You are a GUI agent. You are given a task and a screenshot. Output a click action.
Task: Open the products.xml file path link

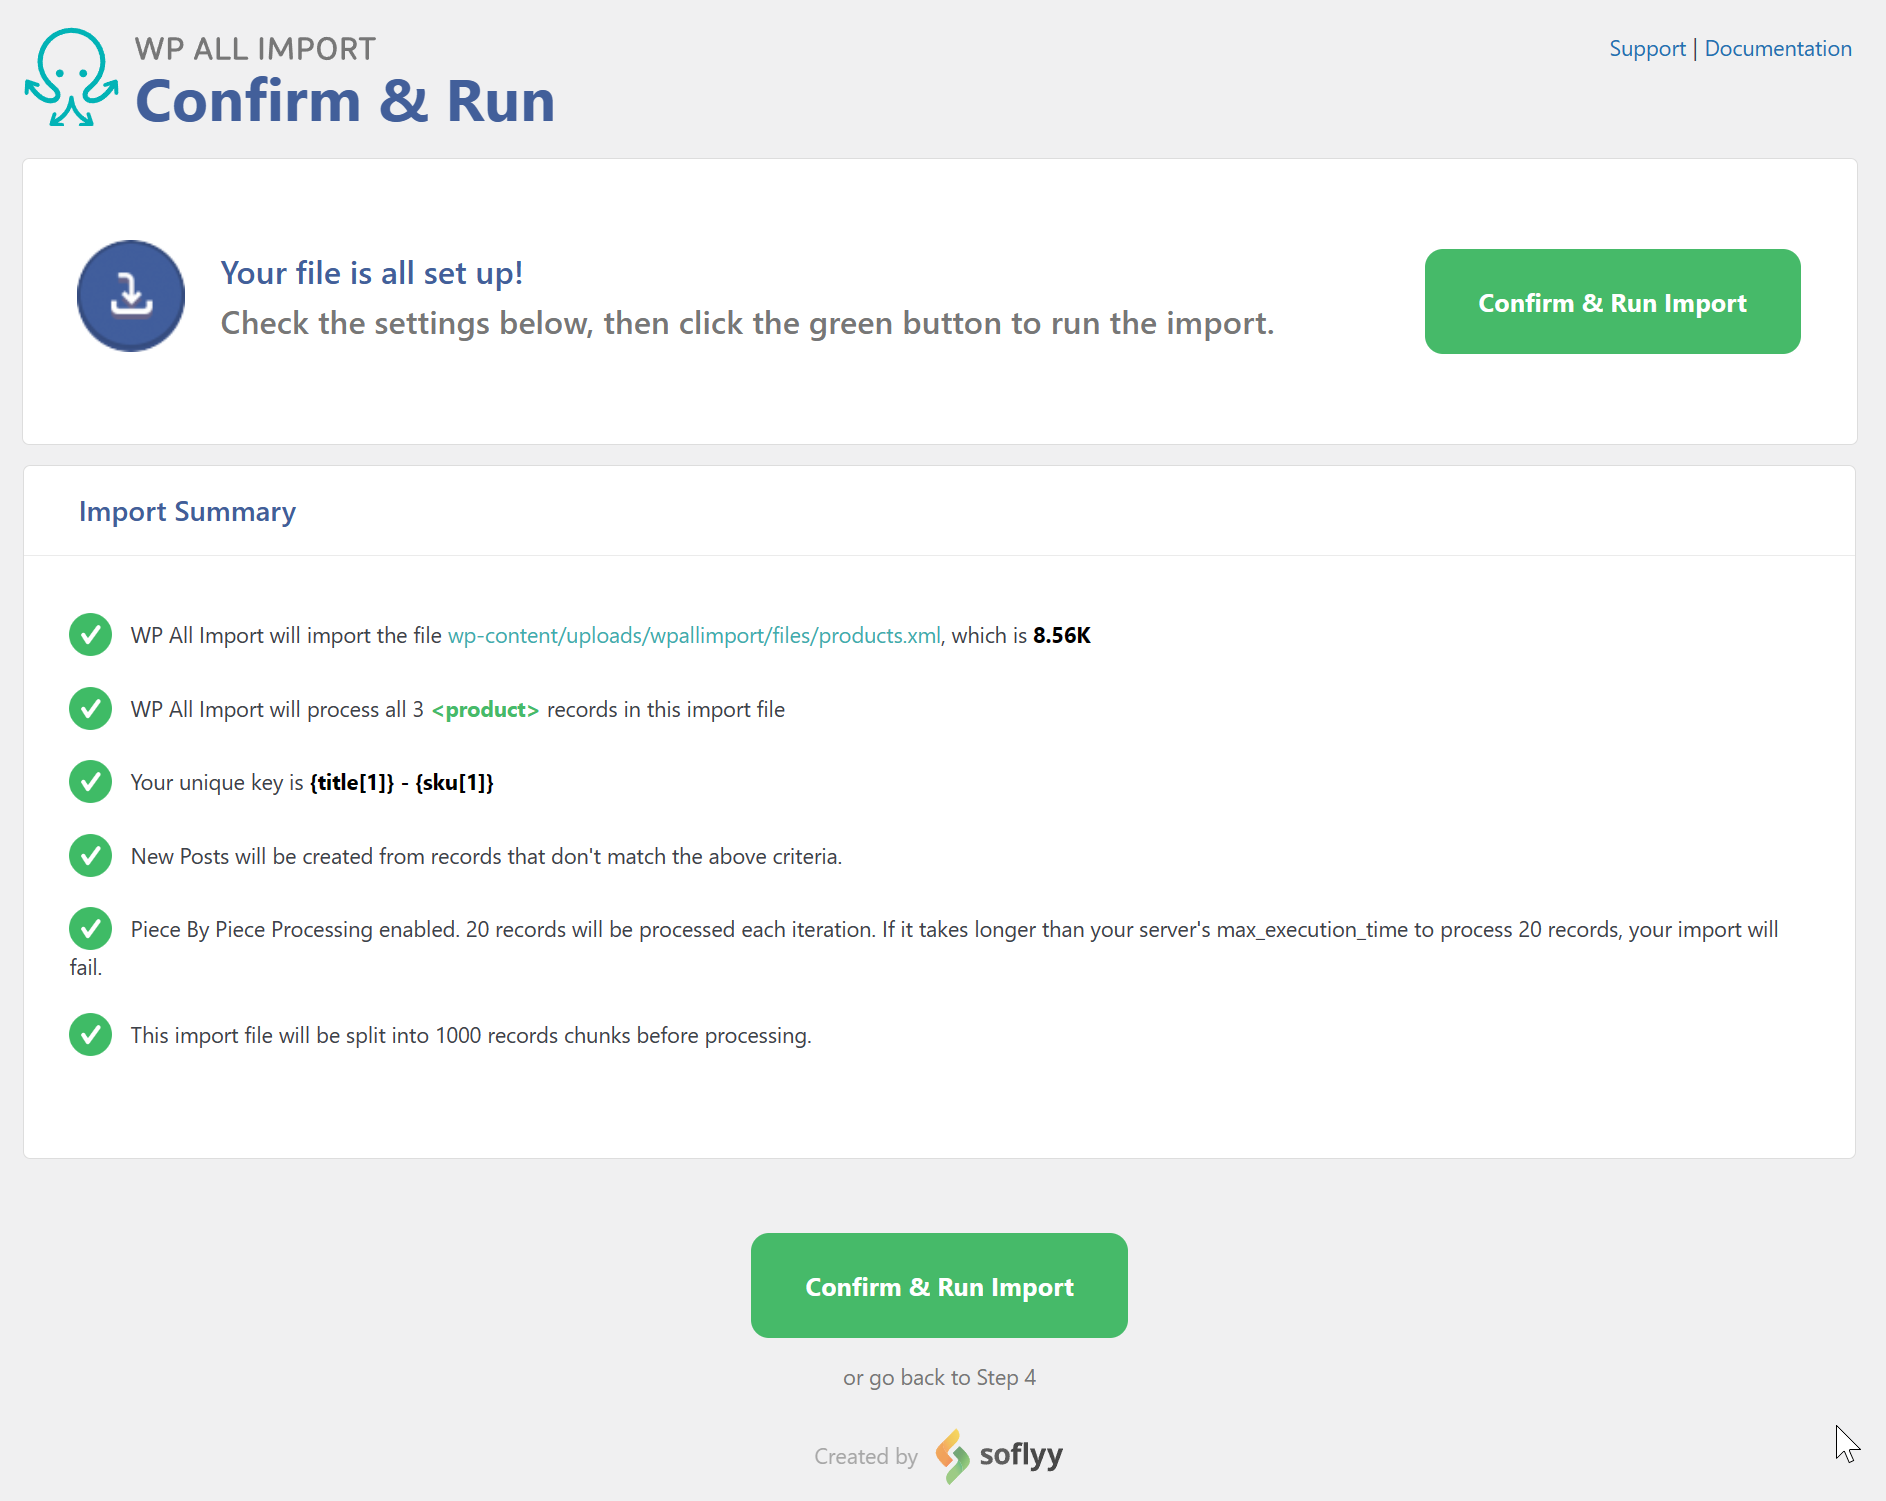[x=694, y=635]
